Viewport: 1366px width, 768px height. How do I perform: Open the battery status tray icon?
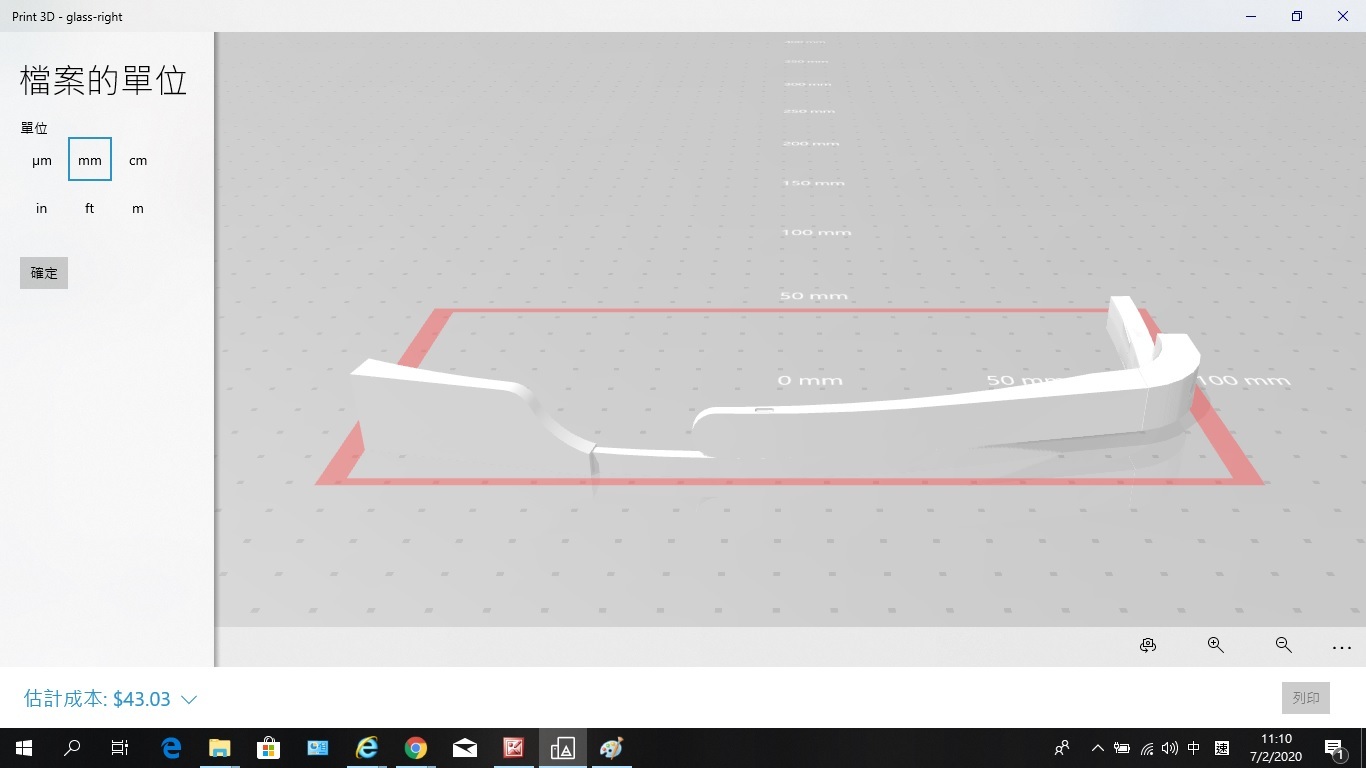click(1122, 748)
